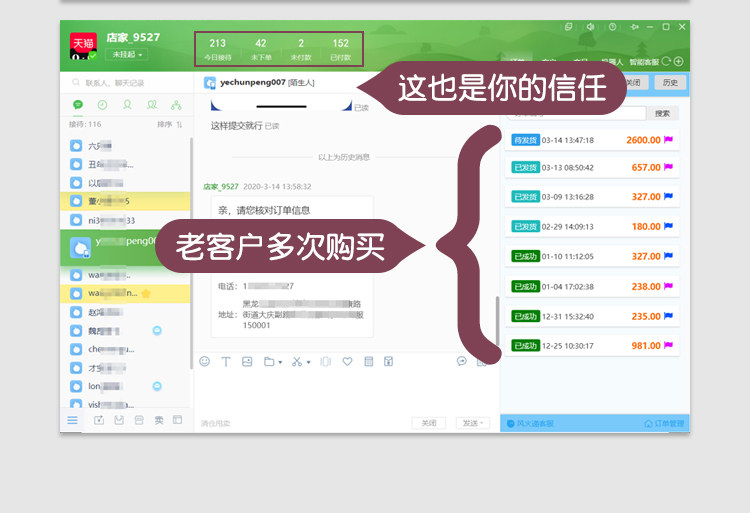Select the chat messages tab icon
This screenshot has width=750, height=513.
click(77, 105)
